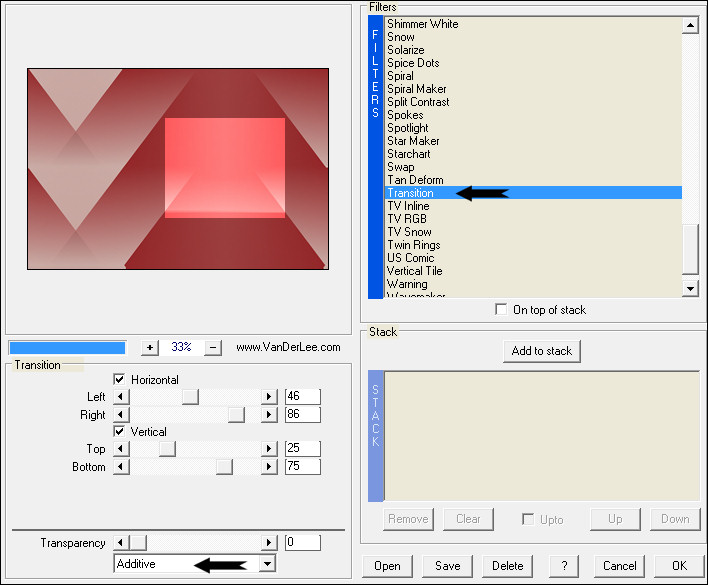Click the filter list scrollbar thumb
This screenshot has height=585, width=708.
coord(690,250)
